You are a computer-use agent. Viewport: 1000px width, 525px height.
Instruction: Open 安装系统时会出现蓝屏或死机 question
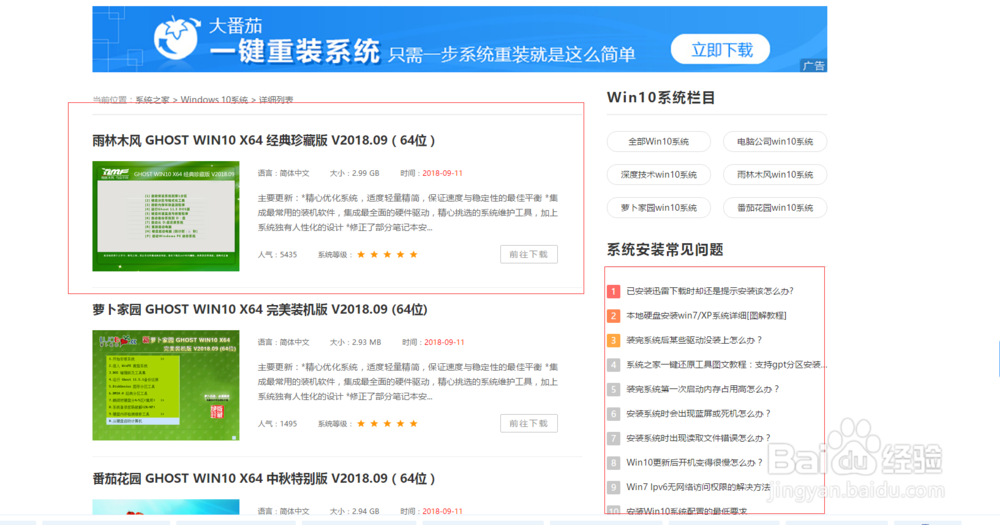(x=698, y=414)
